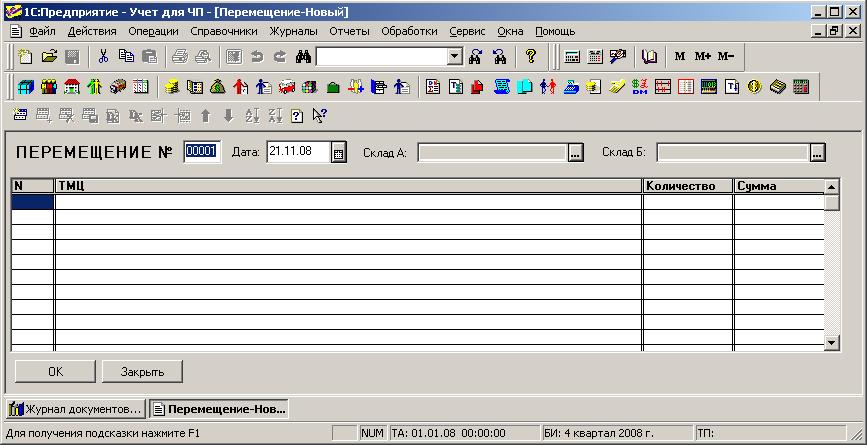Open Склад А selection ellipsis button
The image size is (867, 445).
click(x=575, y=153)
